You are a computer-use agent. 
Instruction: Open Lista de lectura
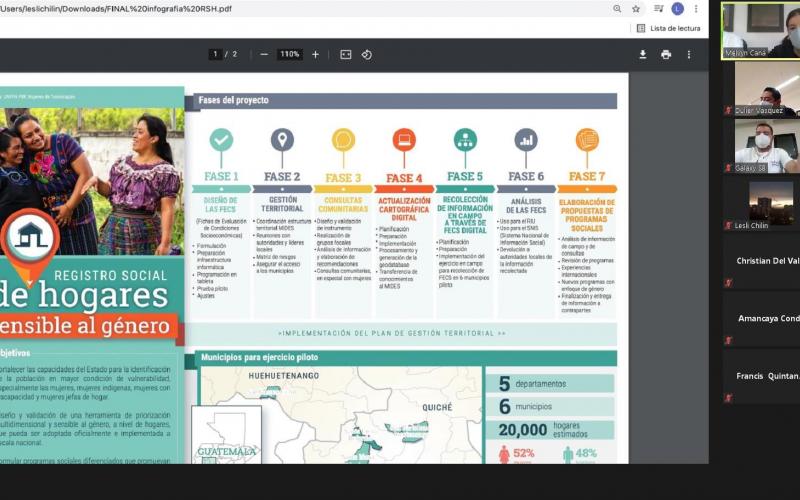[668, 28]
